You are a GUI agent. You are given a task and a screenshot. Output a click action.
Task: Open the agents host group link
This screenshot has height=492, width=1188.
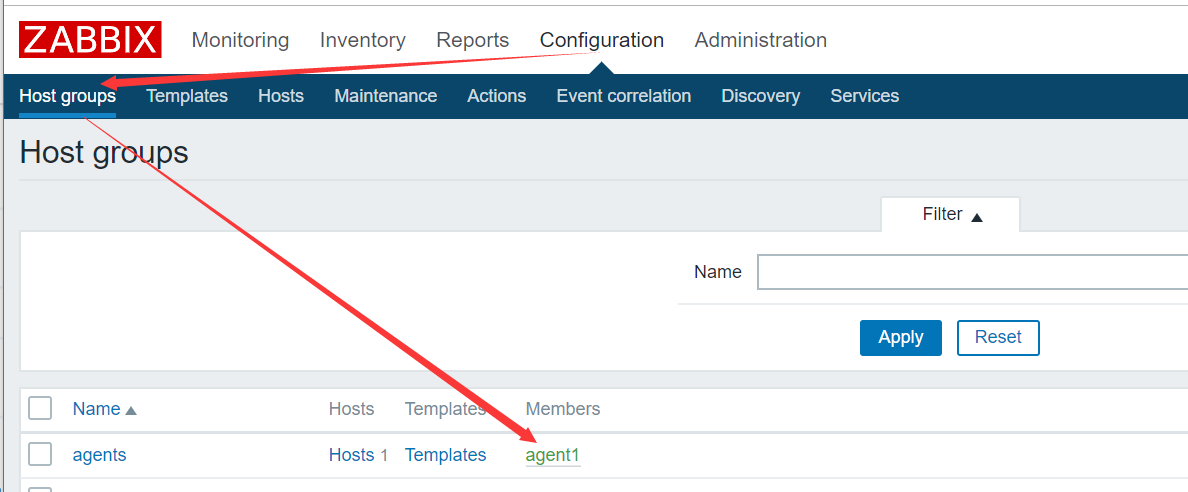tap(99, 455)
